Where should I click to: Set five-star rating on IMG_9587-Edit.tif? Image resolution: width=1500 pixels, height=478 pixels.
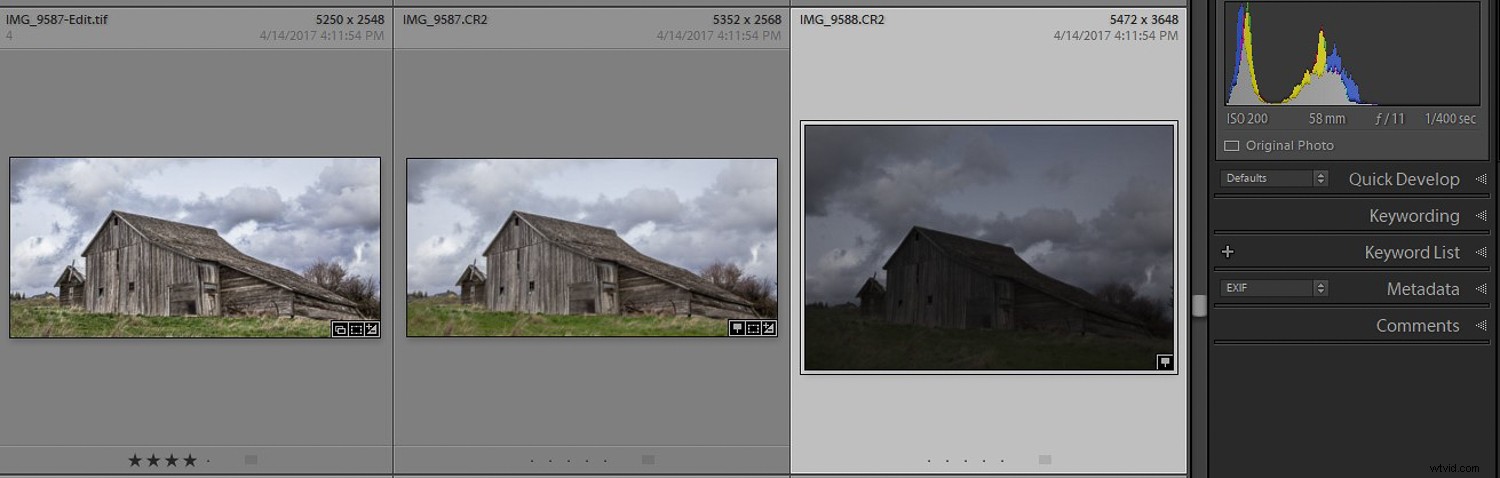[x=208, y=461]
